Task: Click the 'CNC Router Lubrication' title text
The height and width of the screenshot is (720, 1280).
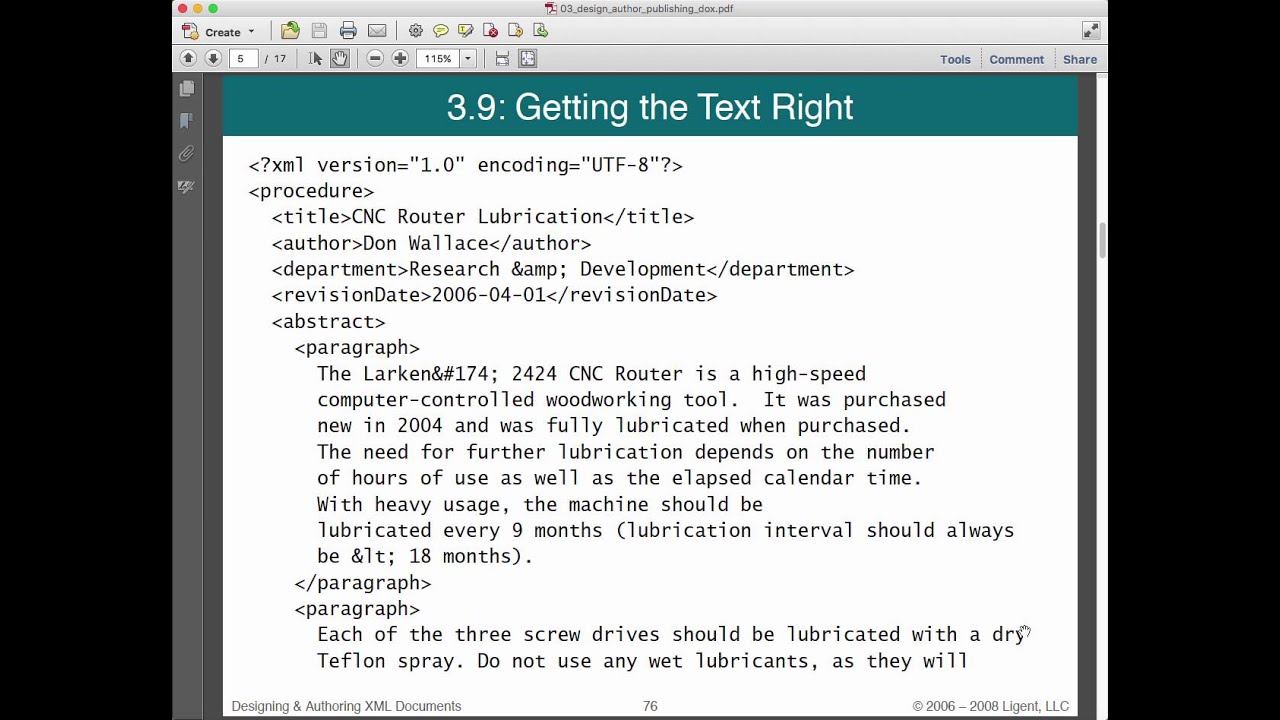Action: click(477, 217)
